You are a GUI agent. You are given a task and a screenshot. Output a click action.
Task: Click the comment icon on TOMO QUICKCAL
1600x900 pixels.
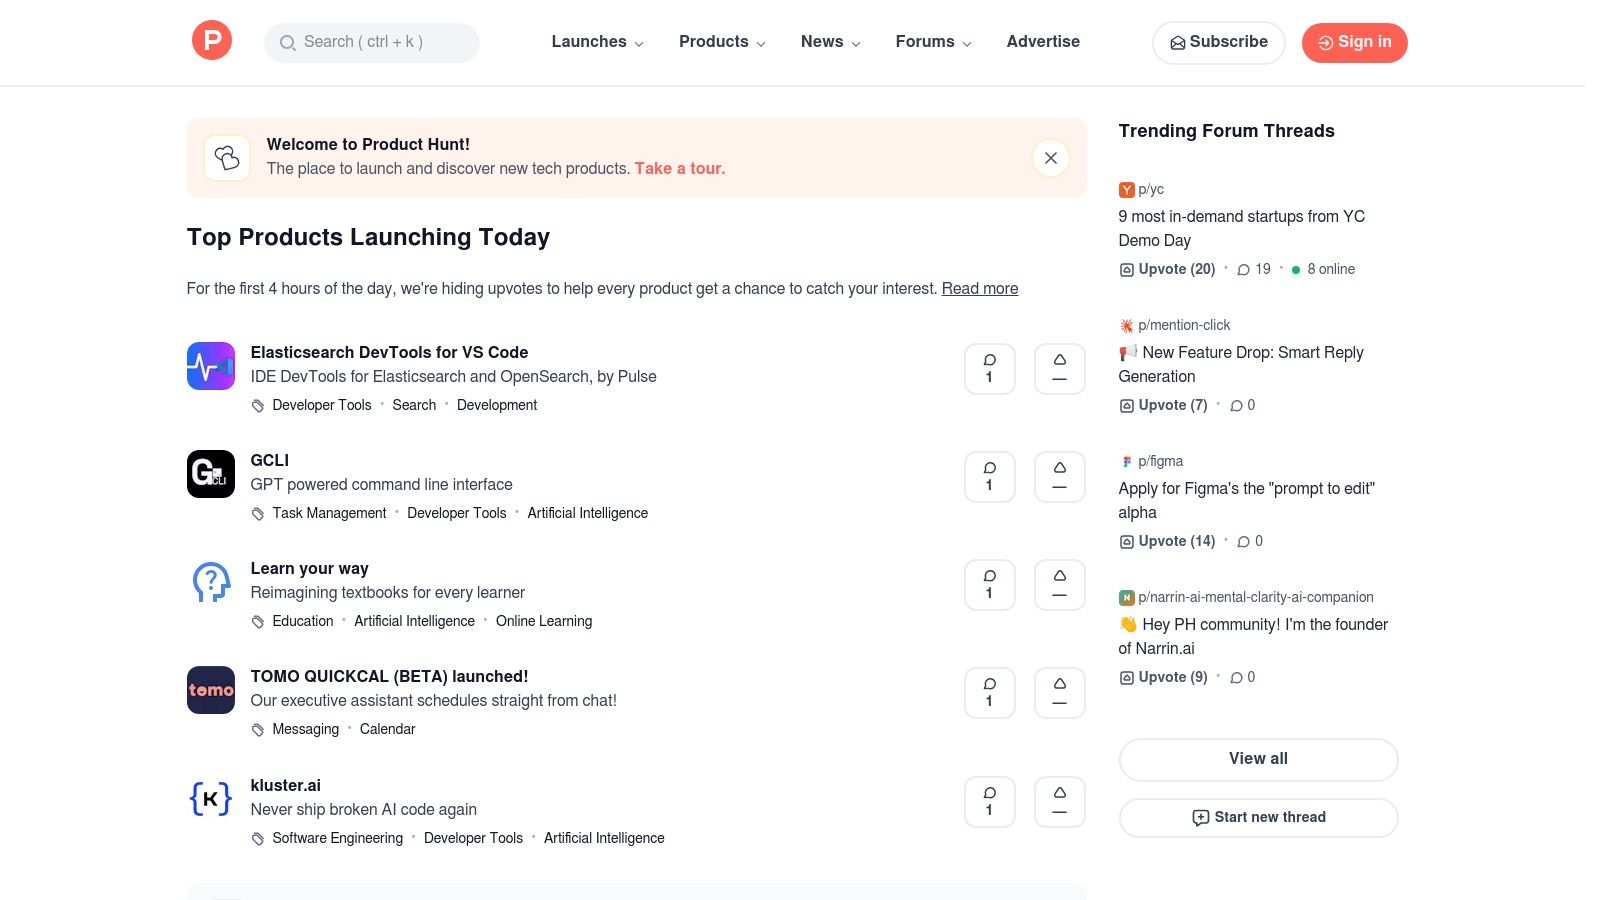coord(989,692)
